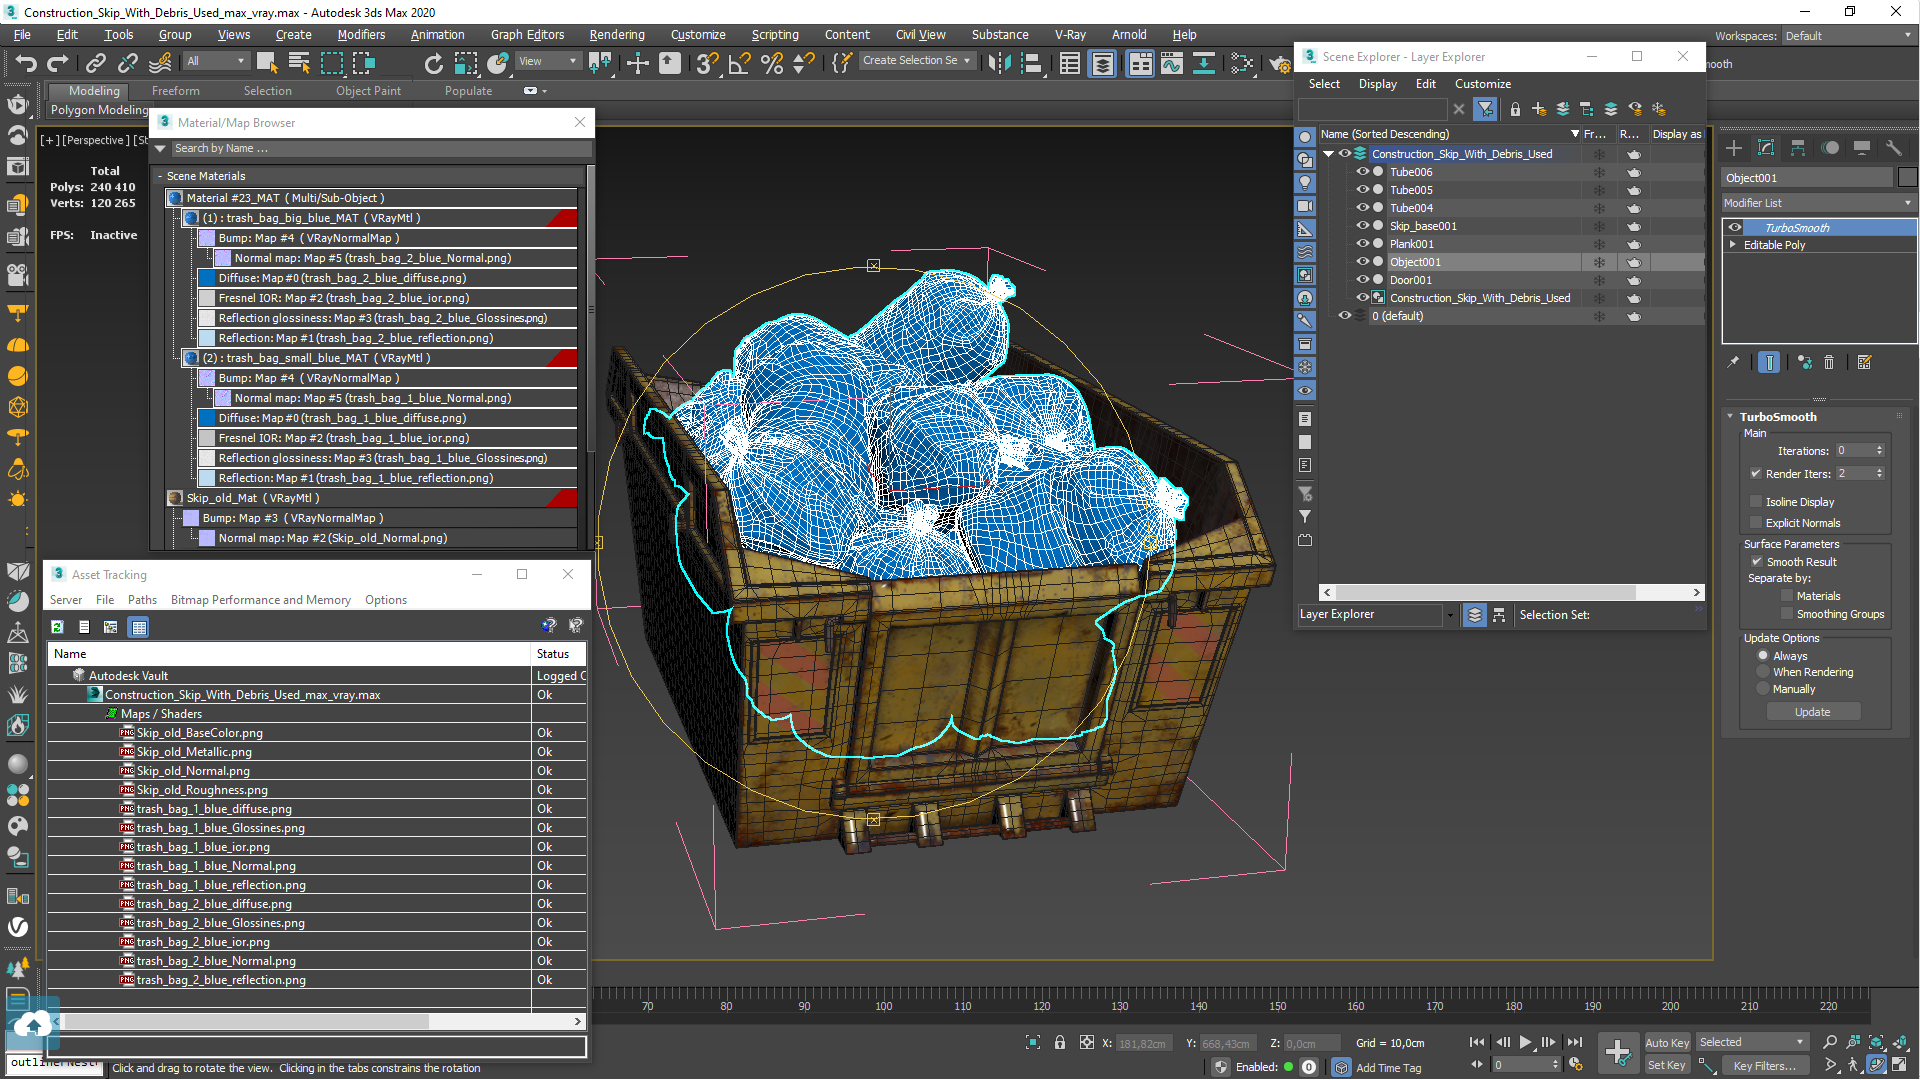Open the Layer Explorer dropdown
Screen dimensions: 1920x1080
(x=1449, y=615)
